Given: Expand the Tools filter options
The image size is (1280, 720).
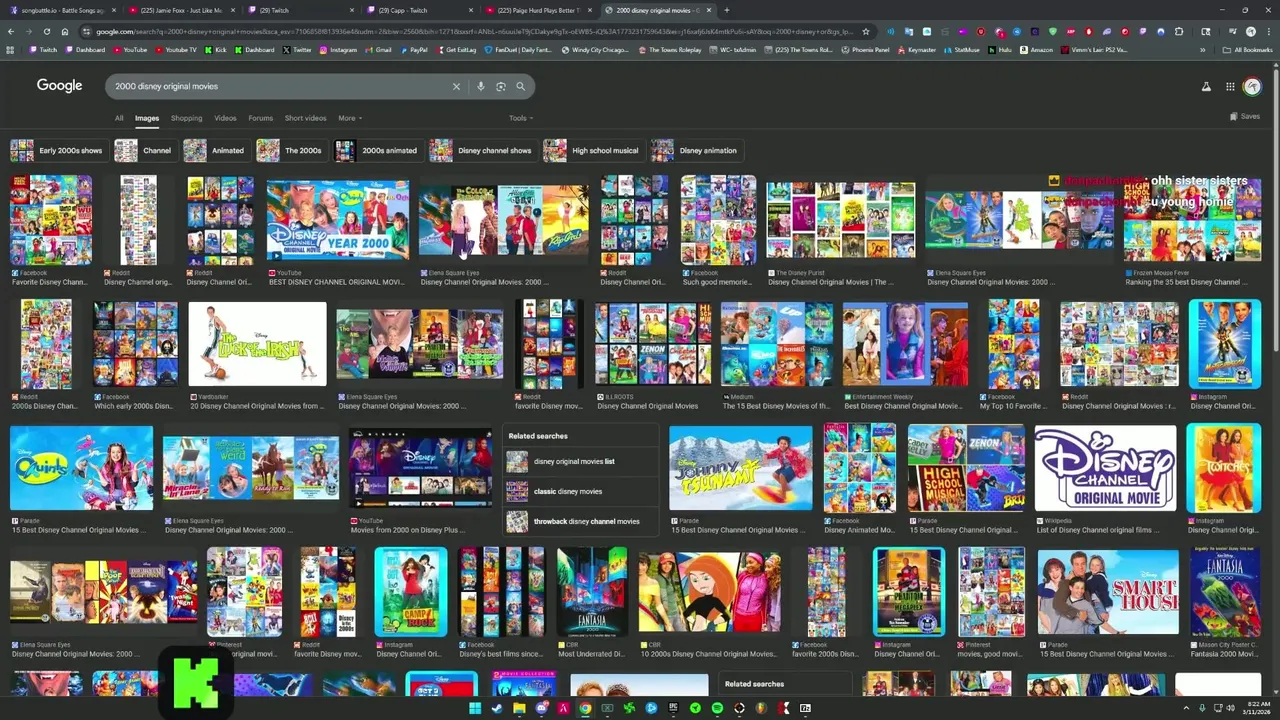Looking at the screenshot, I should click(x=521, y=118).
